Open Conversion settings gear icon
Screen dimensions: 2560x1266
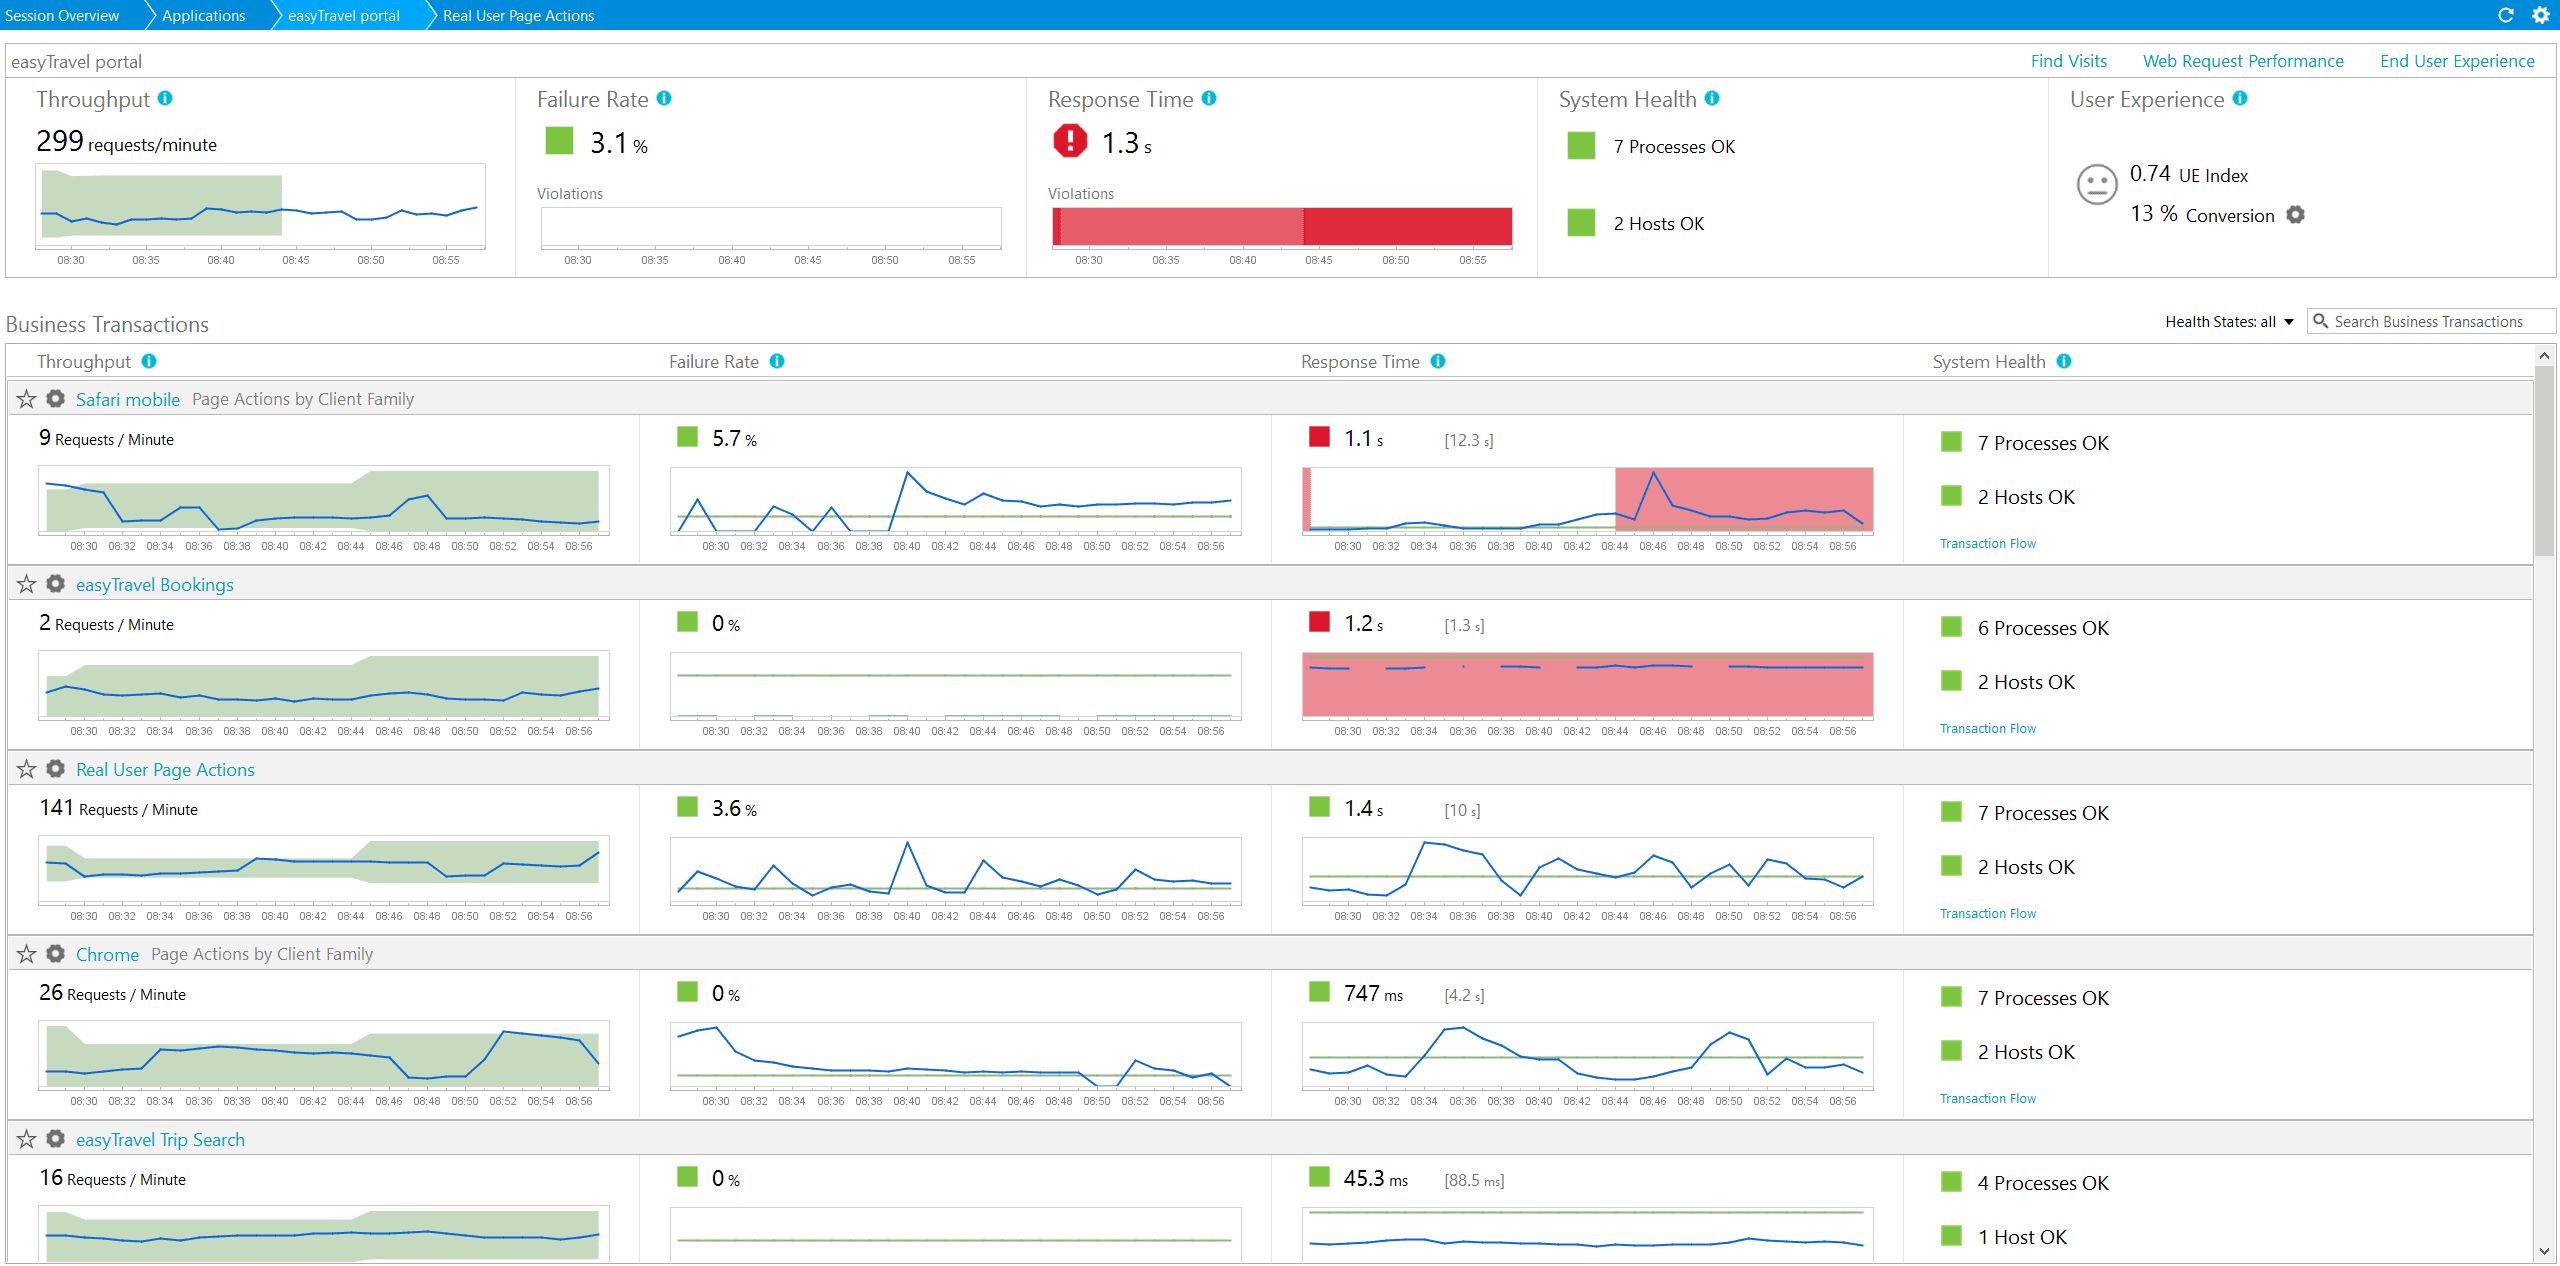[2296, 214]
